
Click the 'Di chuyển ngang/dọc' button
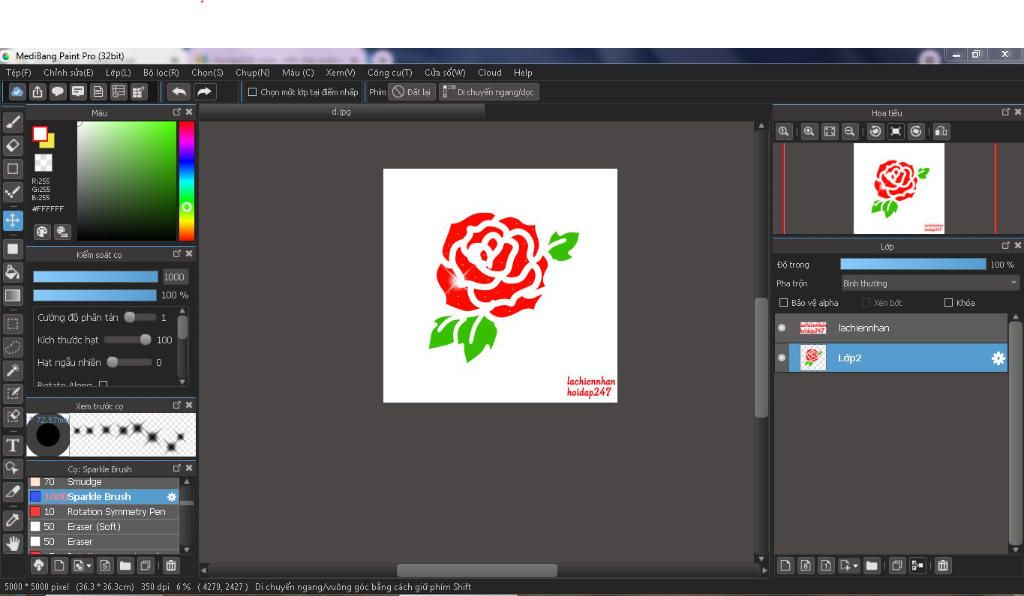[x=489, y=92]
